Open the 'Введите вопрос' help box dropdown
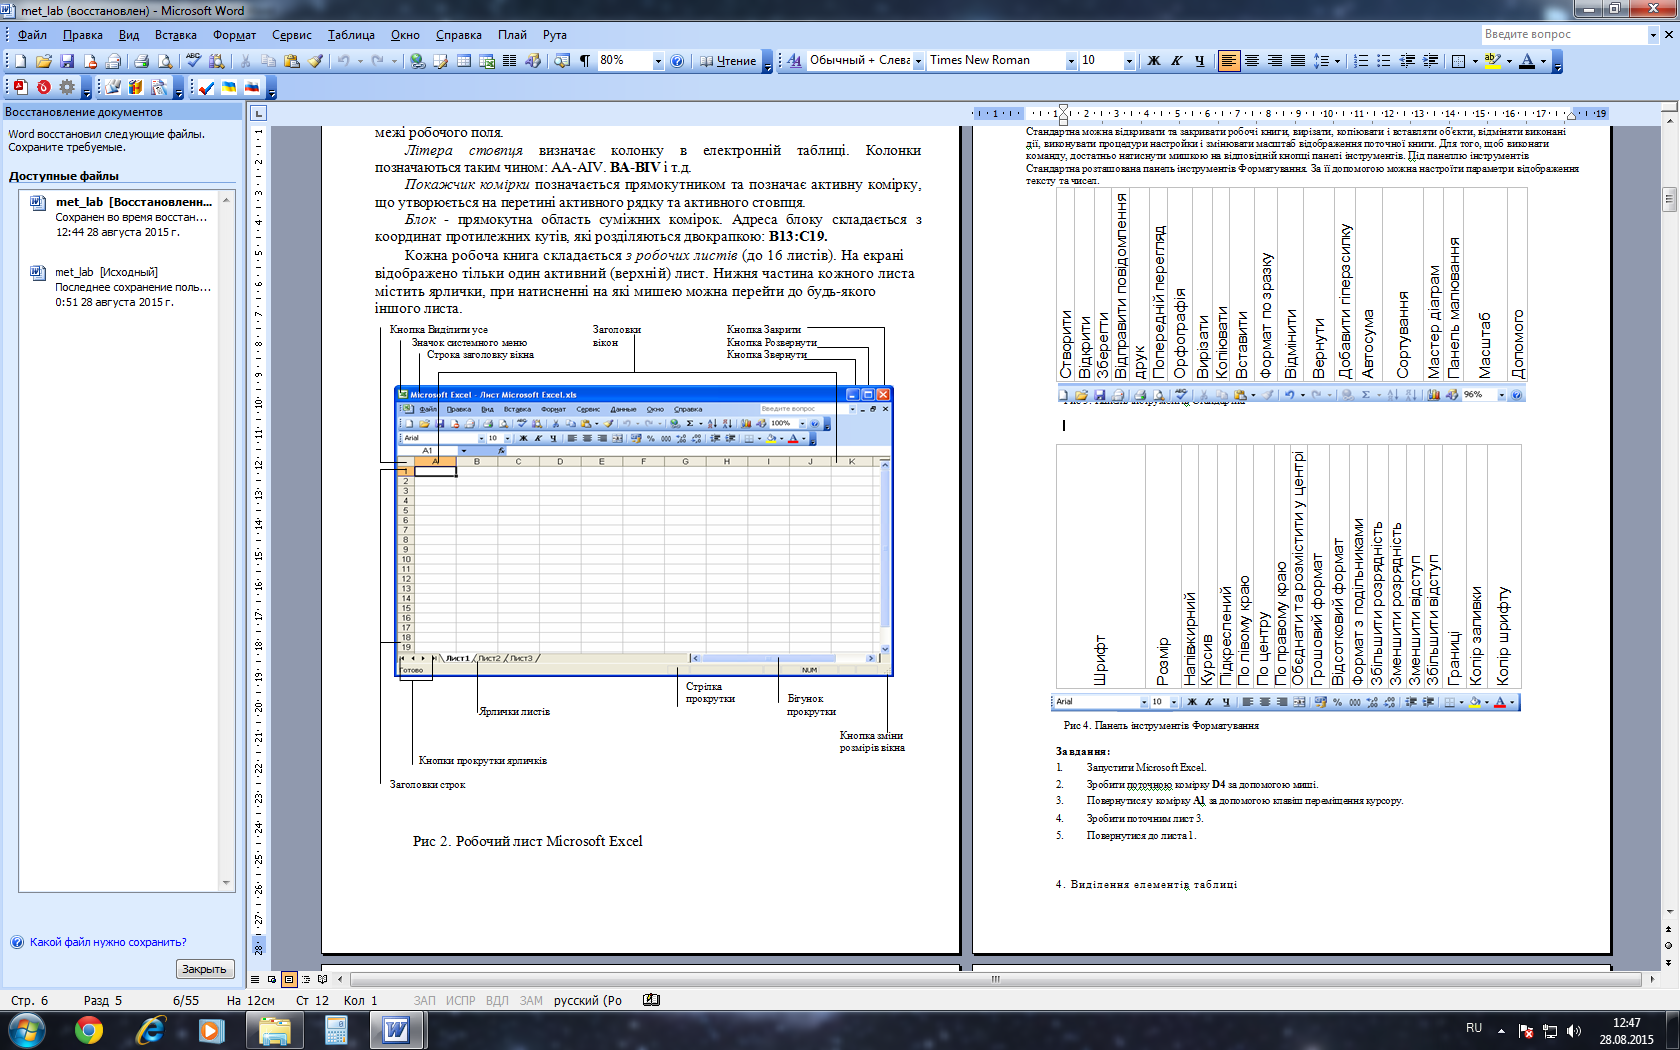This screenshot has height=1050, width=1680. coord(1653,34)
